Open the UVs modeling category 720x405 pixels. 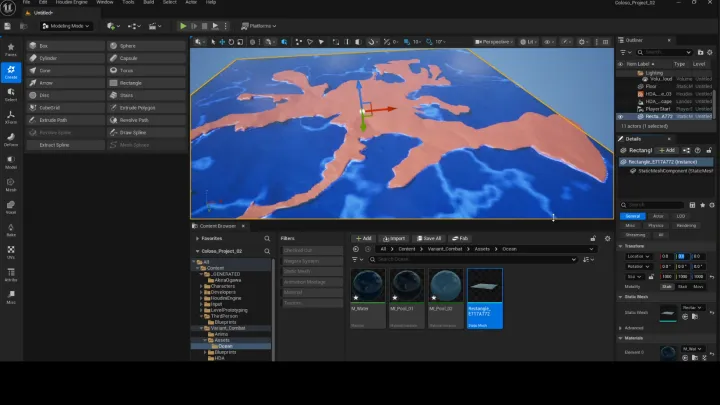[11, 252]
